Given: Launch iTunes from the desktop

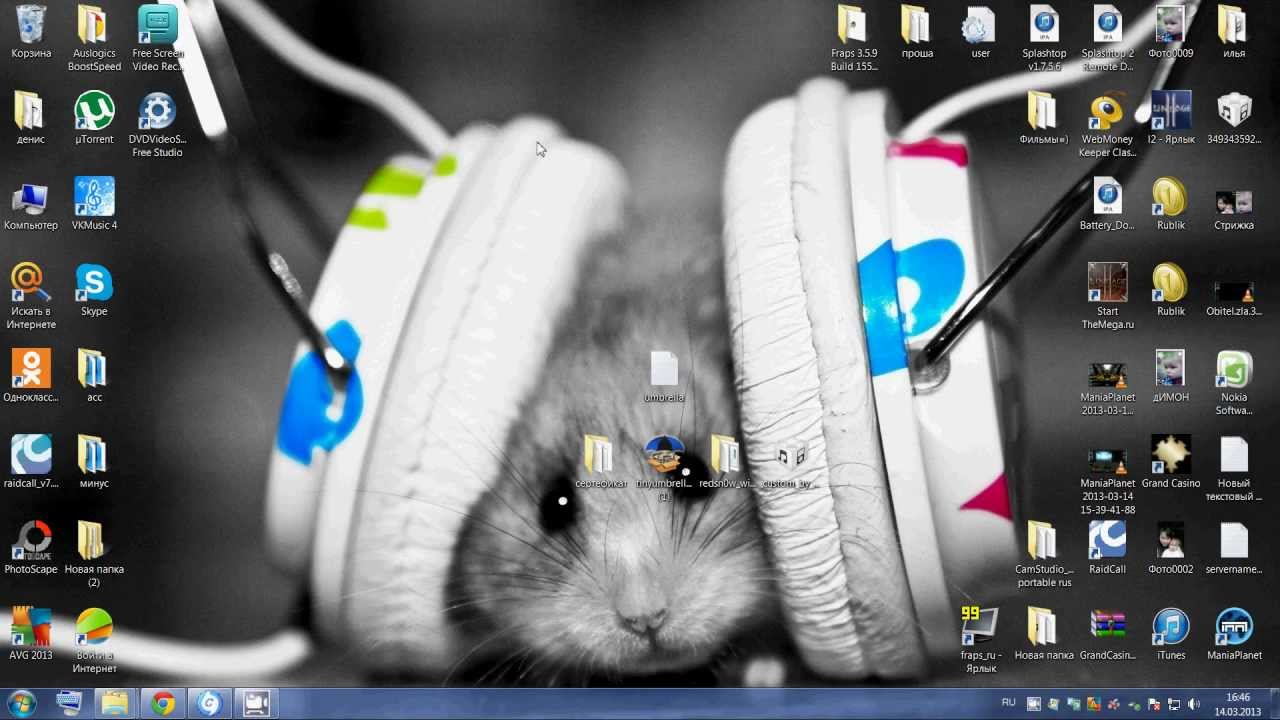Looking at the screenshot, I should tap(1171, 635).
